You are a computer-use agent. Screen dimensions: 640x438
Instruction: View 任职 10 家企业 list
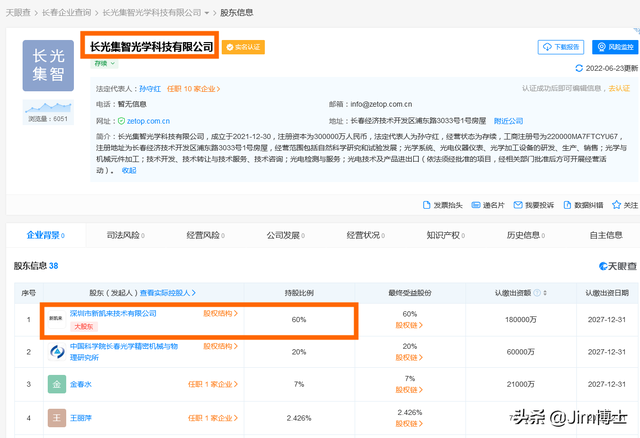tap(193, 89)
